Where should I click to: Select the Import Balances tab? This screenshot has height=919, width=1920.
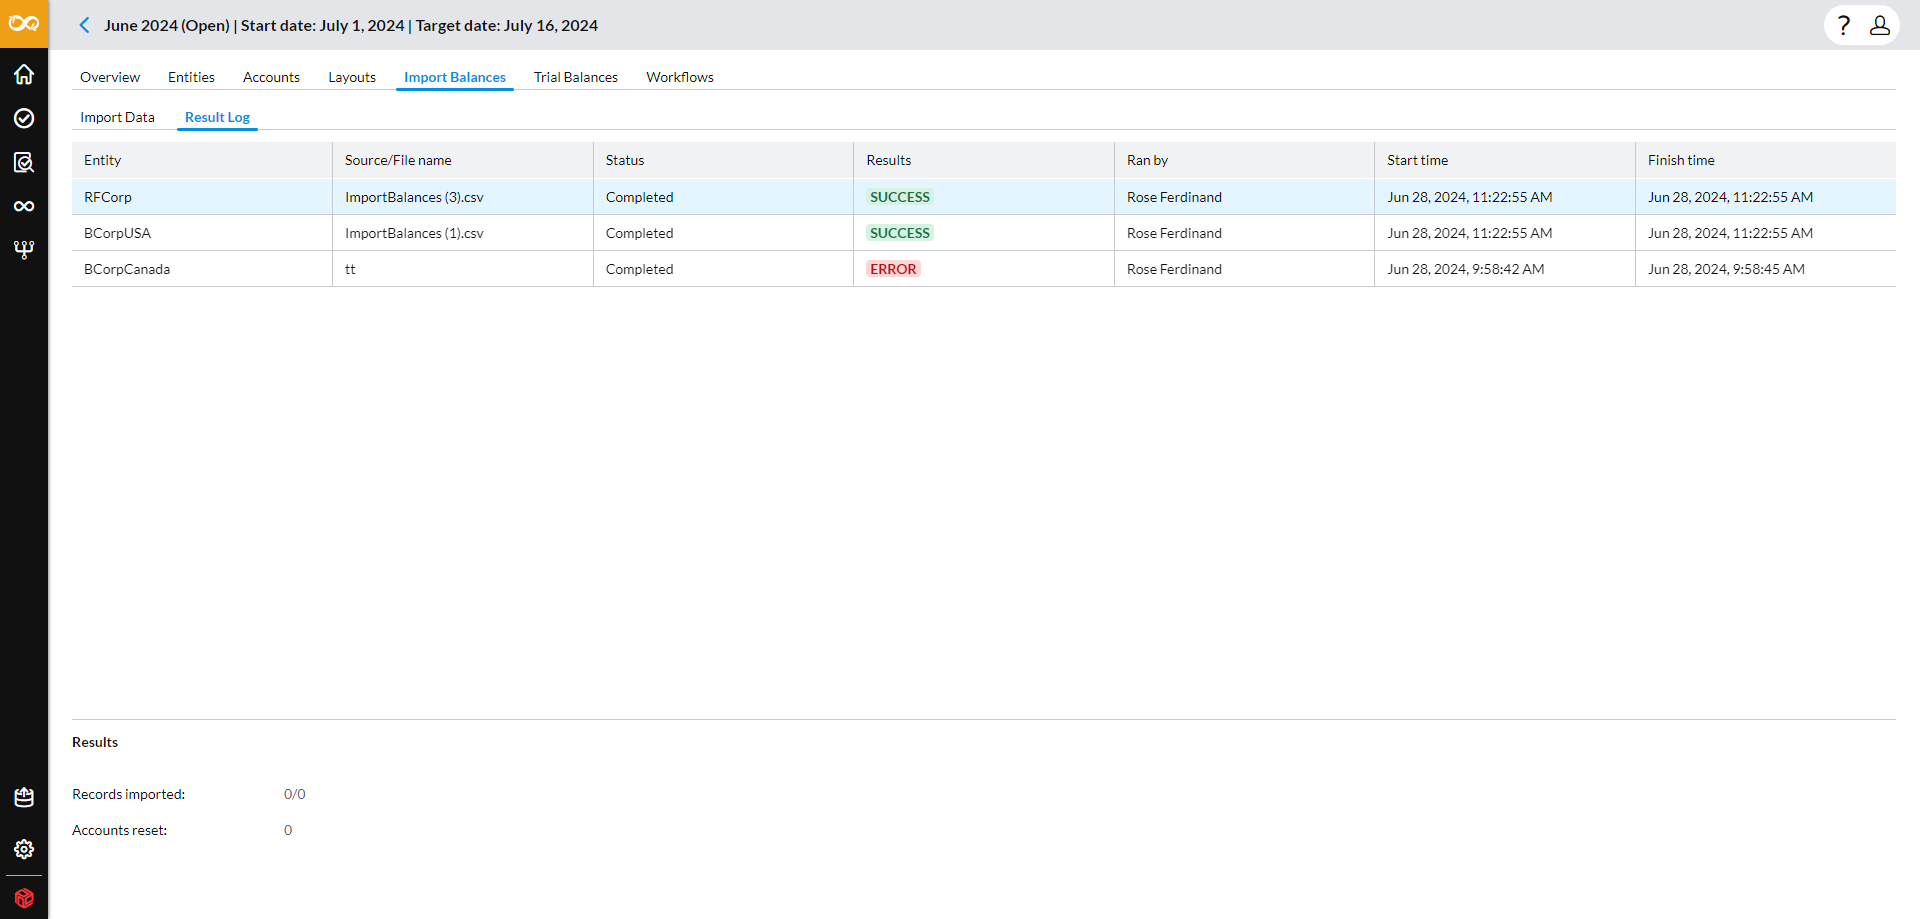pyautogui.click(x=455, y=77)
